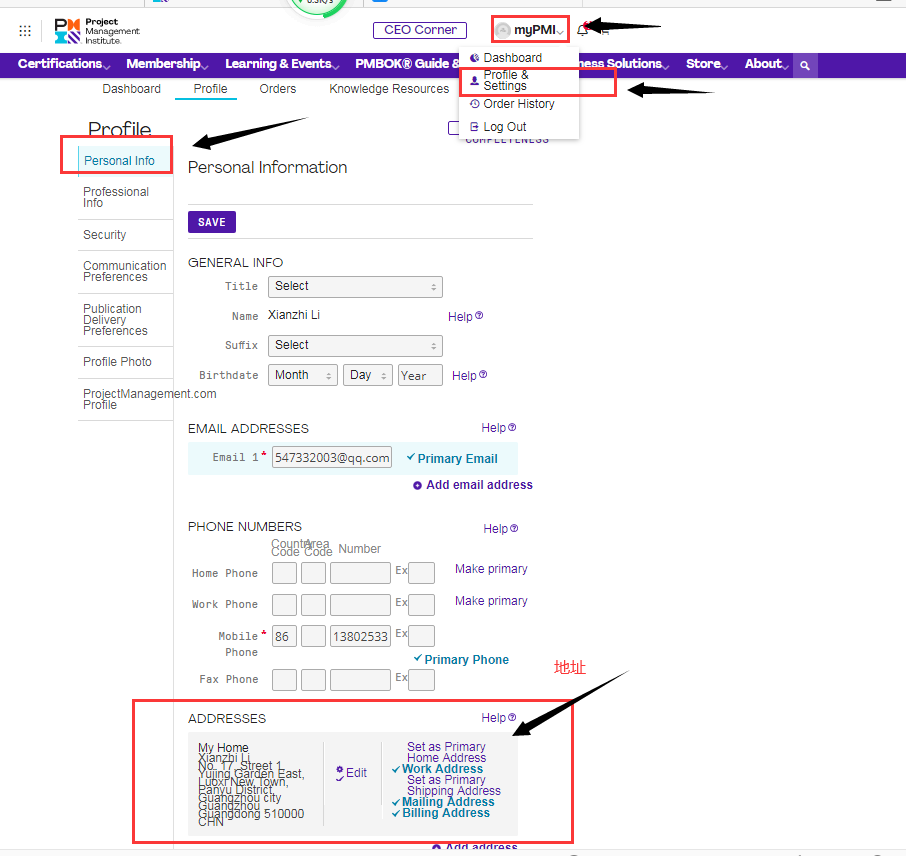Click the Home Phone Ex field

(421, 573)
